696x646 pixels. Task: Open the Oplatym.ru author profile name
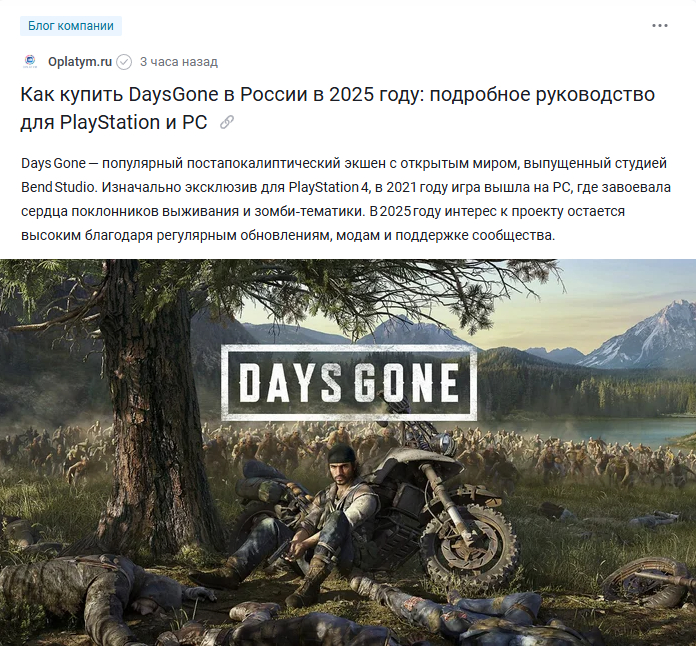tap(80, 62)
